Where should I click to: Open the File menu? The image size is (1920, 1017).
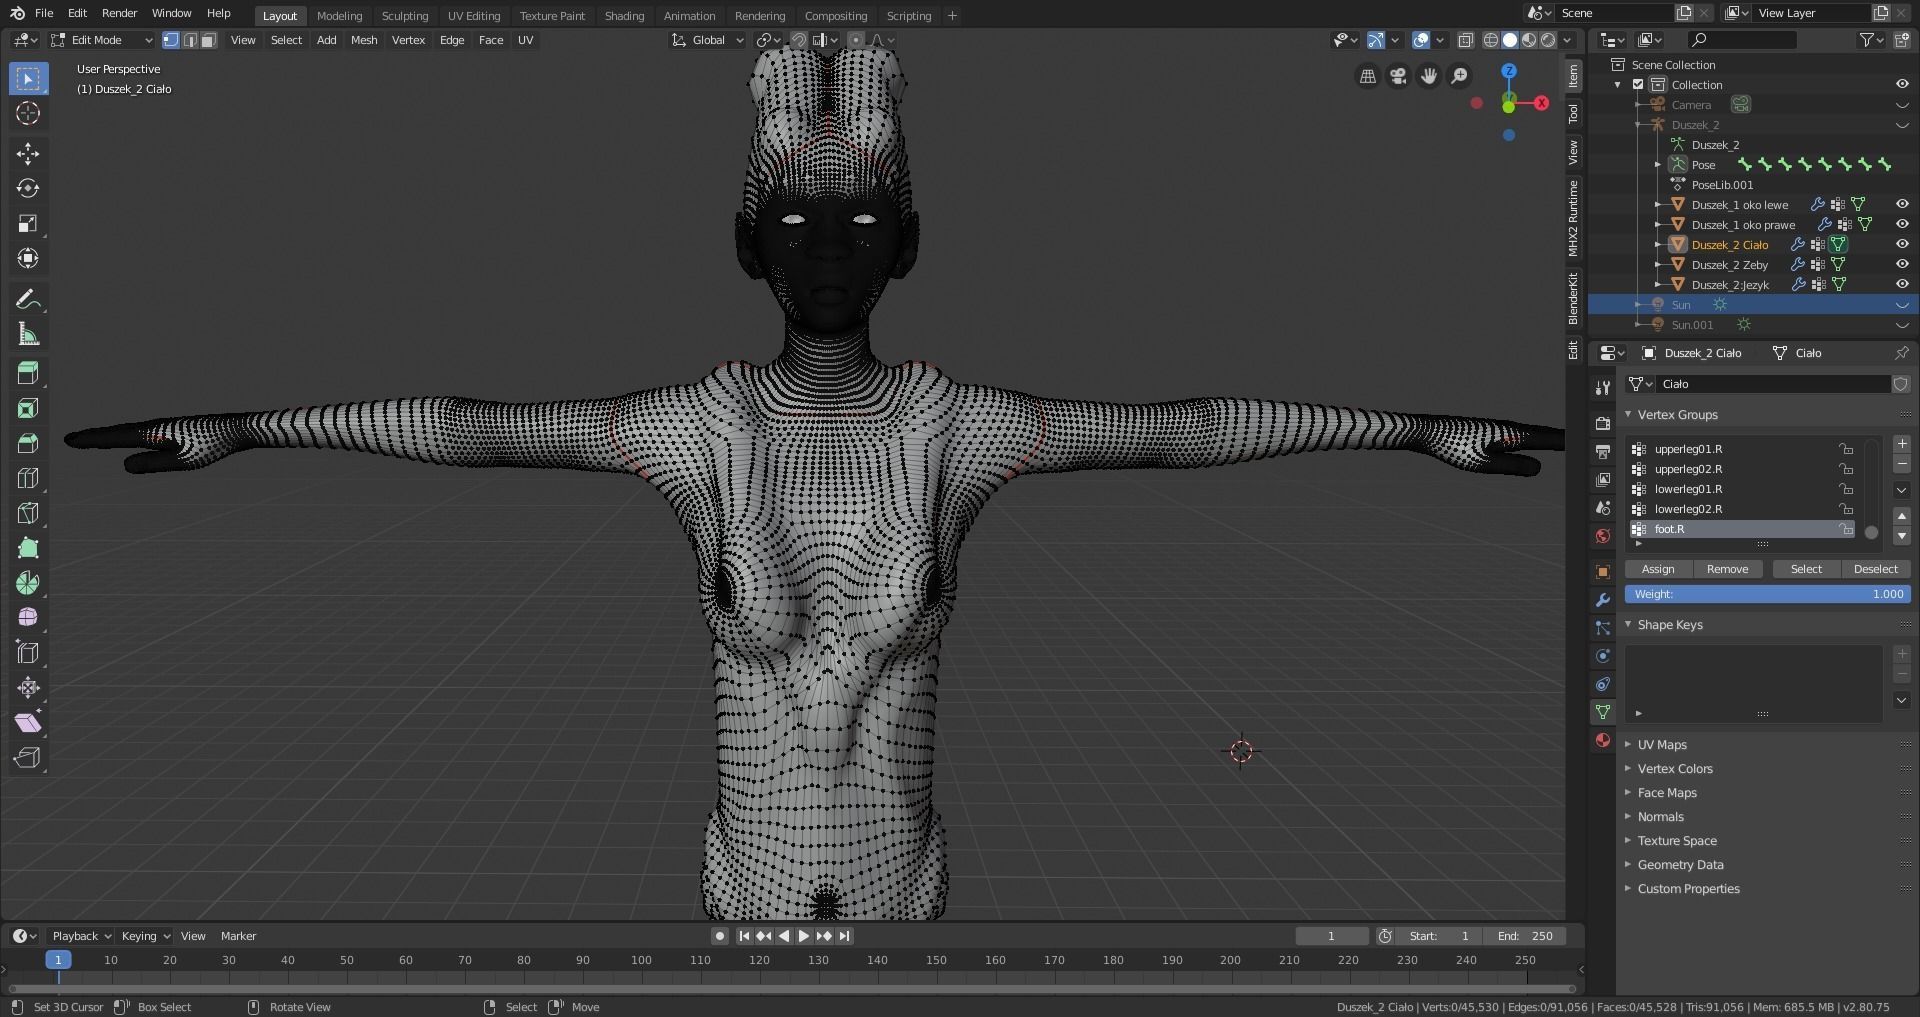point(44,13)
